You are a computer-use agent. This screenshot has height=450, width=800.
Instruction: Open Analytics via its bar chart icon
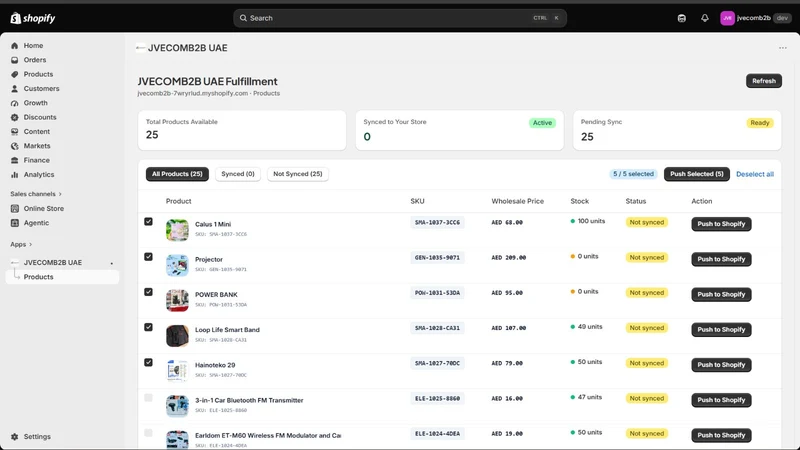pos(15,174)
